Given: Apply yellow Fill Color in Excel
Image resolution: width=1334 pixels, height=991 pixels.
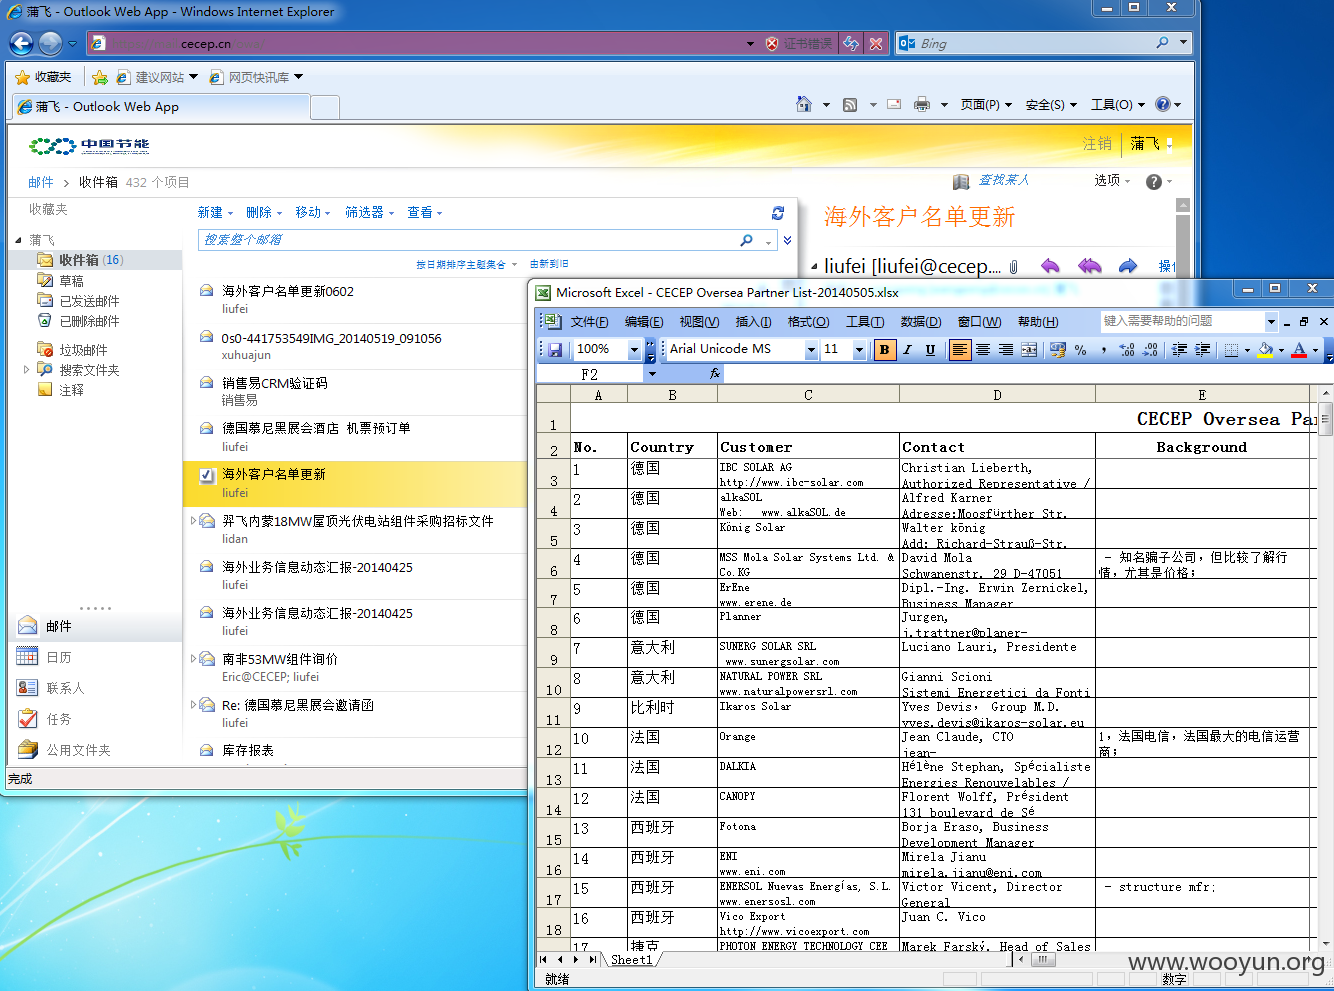Looking at the screenshot, I should tap(1266, 349).
